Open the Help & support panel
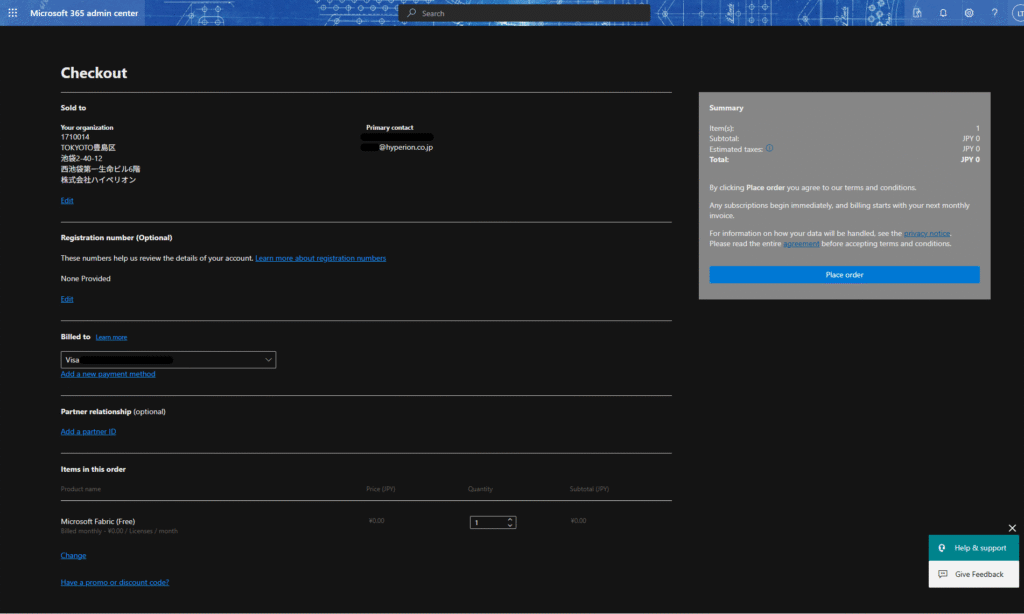This screenshot has width=1024, height=614. 973,548
